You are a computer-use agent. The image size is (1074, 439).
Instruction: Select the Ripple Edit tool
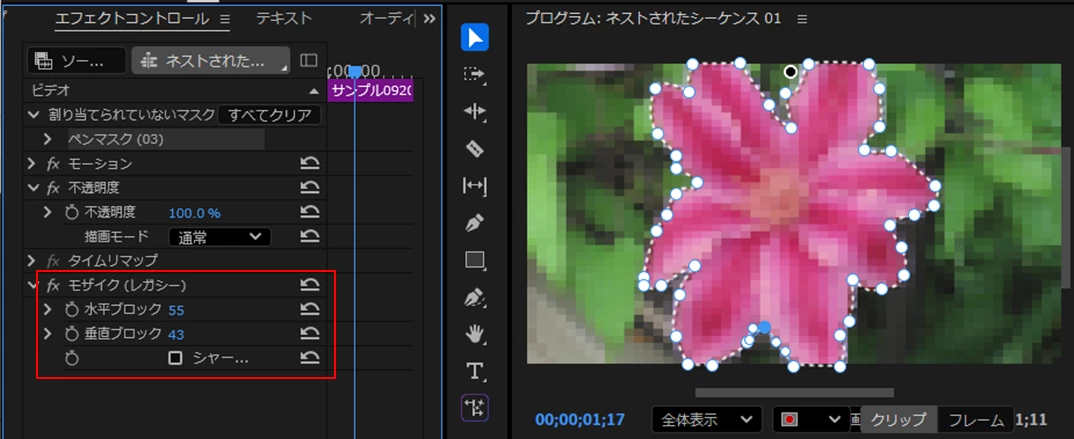coord(475,112)
